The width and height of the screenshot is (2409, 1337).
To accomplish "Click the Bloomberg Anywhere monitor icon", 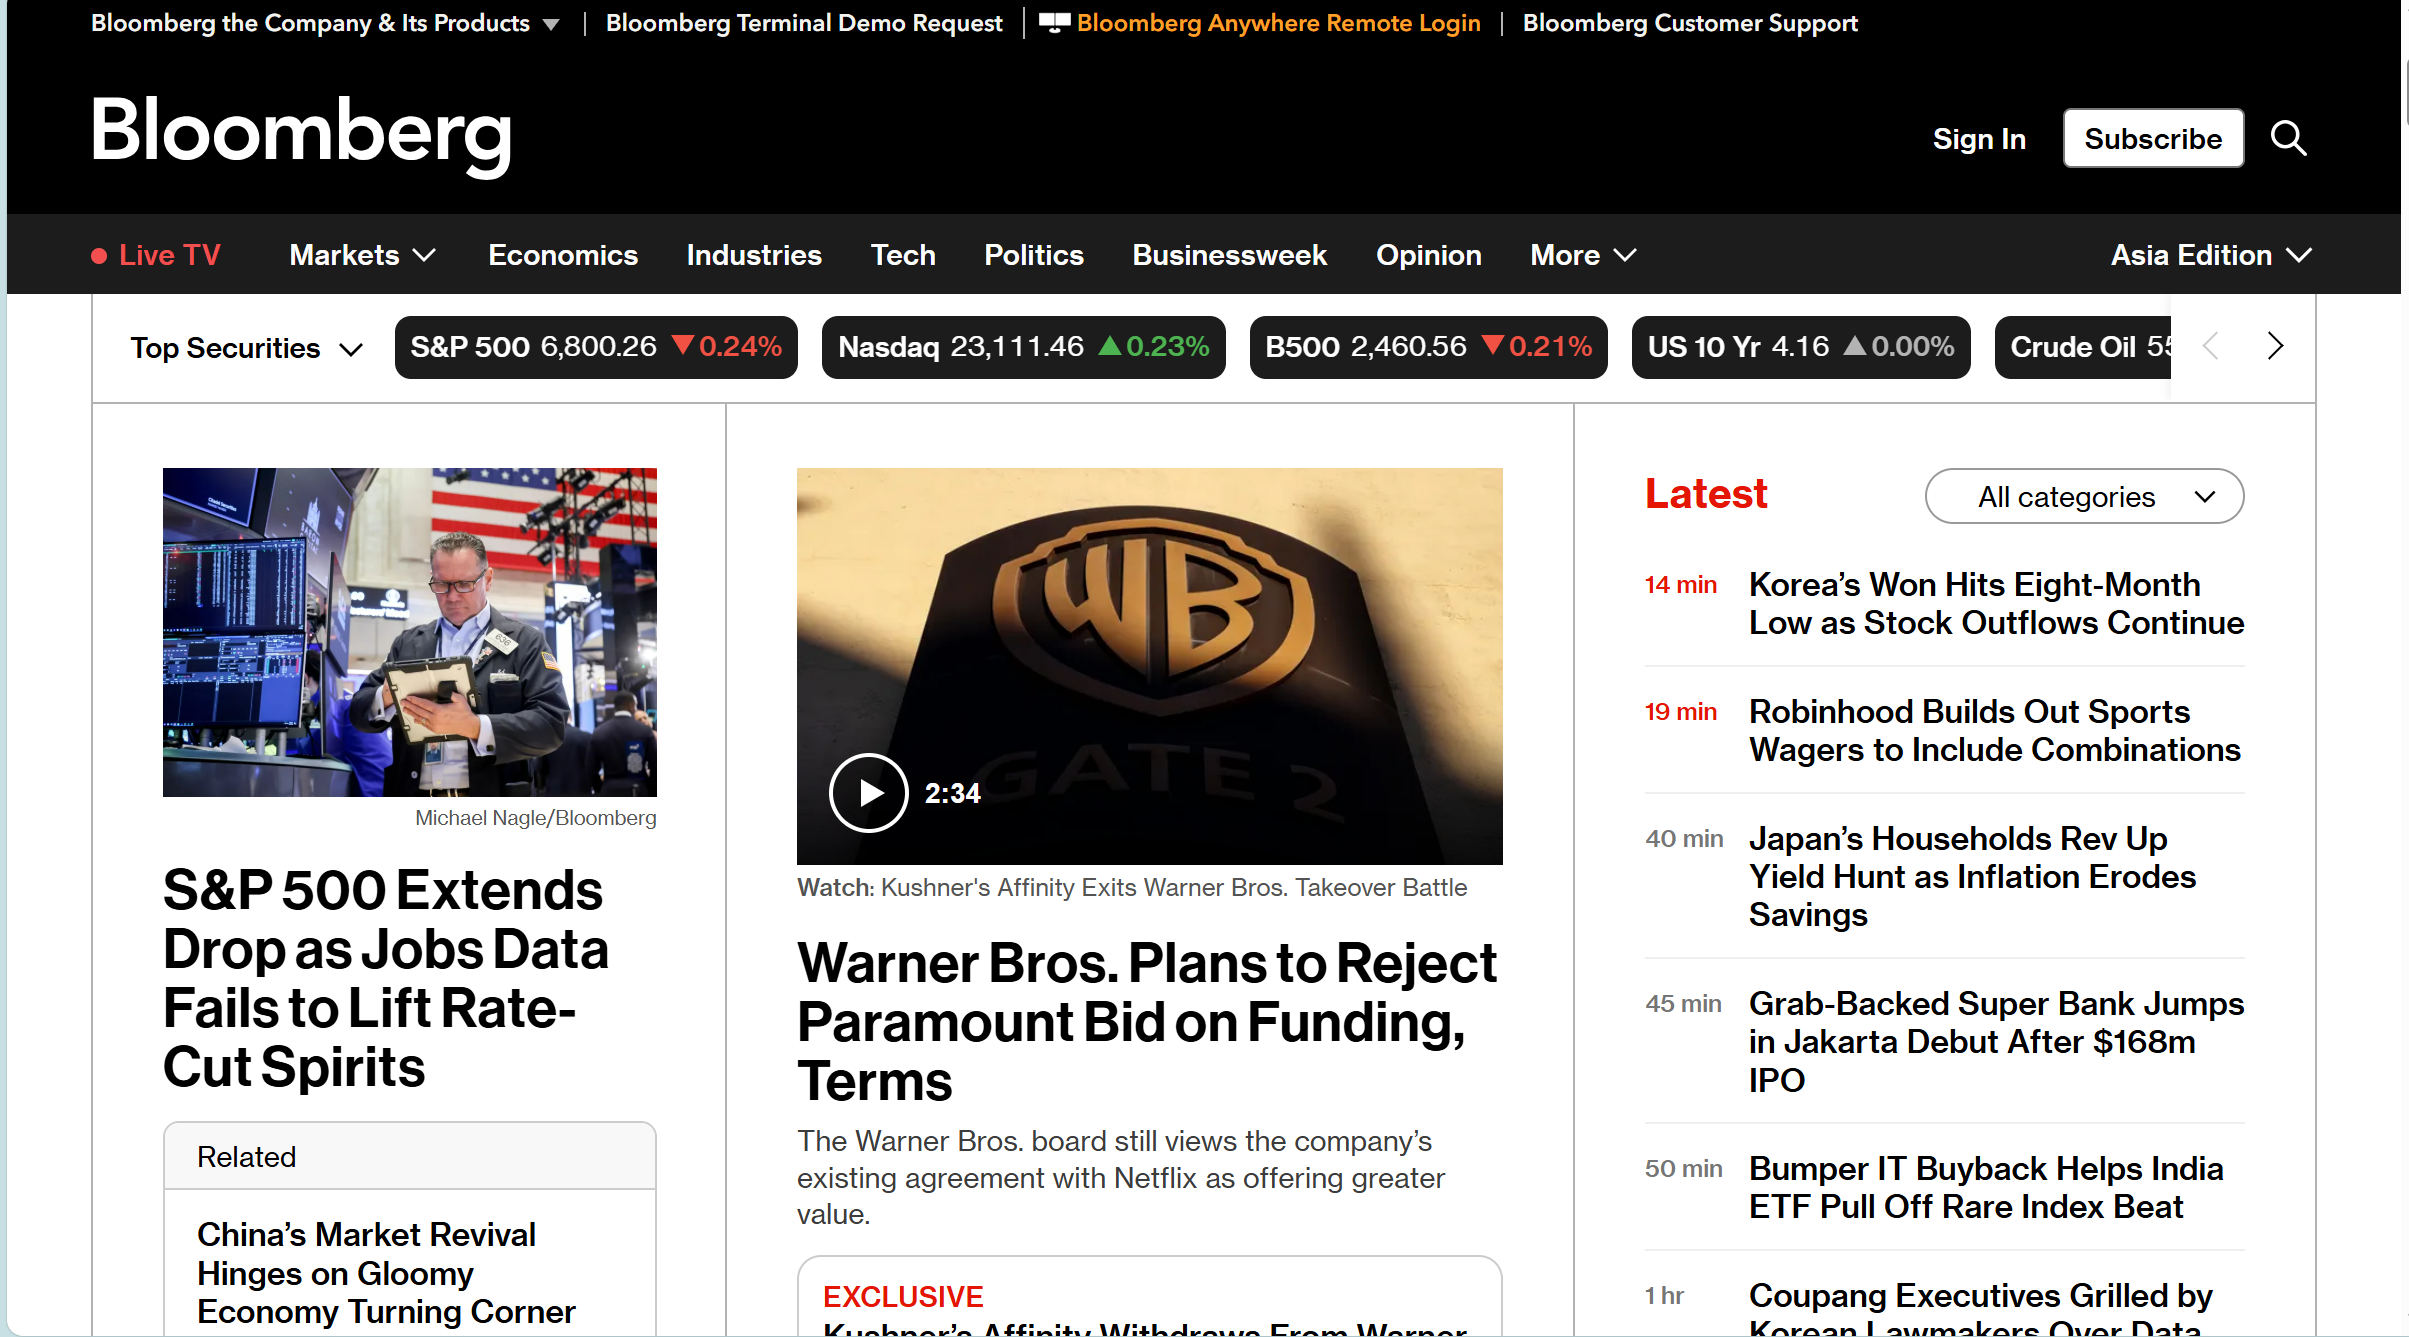I will click(1054, 23).
